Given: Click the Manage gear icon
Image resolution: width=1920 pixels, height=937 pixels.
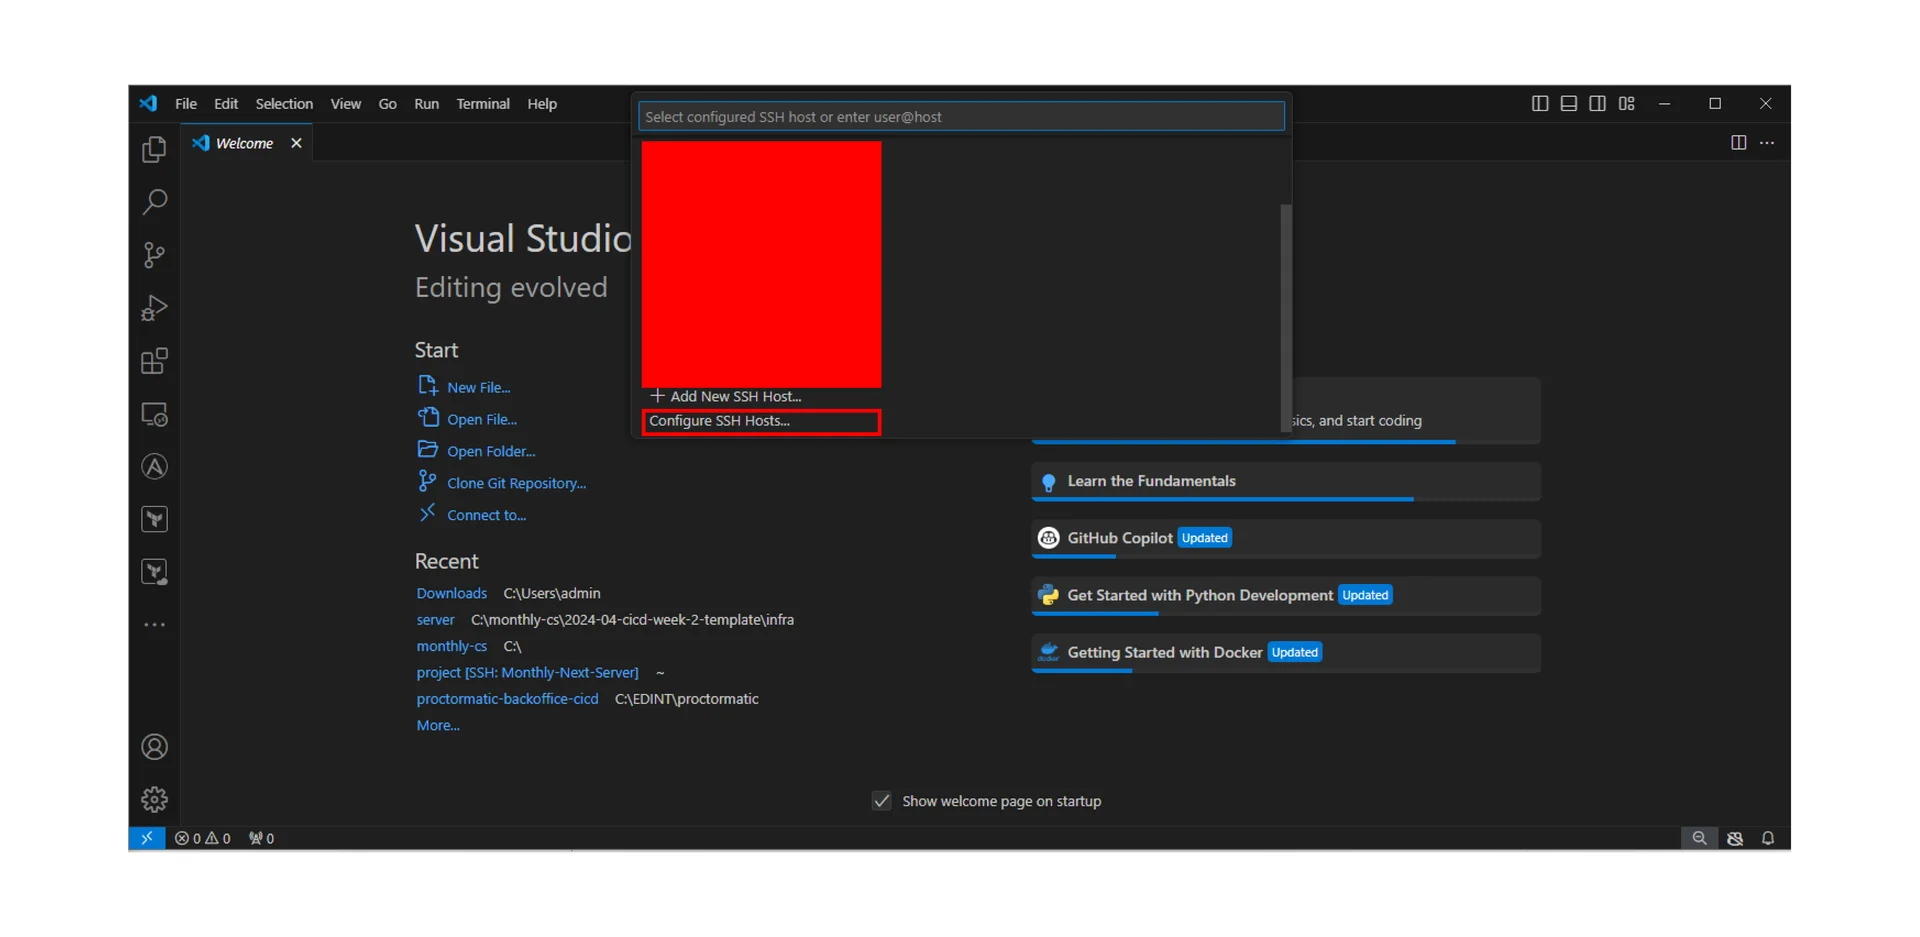Looking at the screenshot, I should (154, 799).
